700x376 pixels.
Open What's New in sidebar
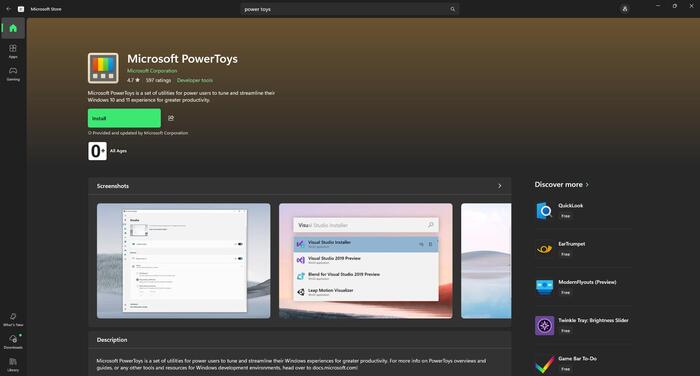click(13, 319)
